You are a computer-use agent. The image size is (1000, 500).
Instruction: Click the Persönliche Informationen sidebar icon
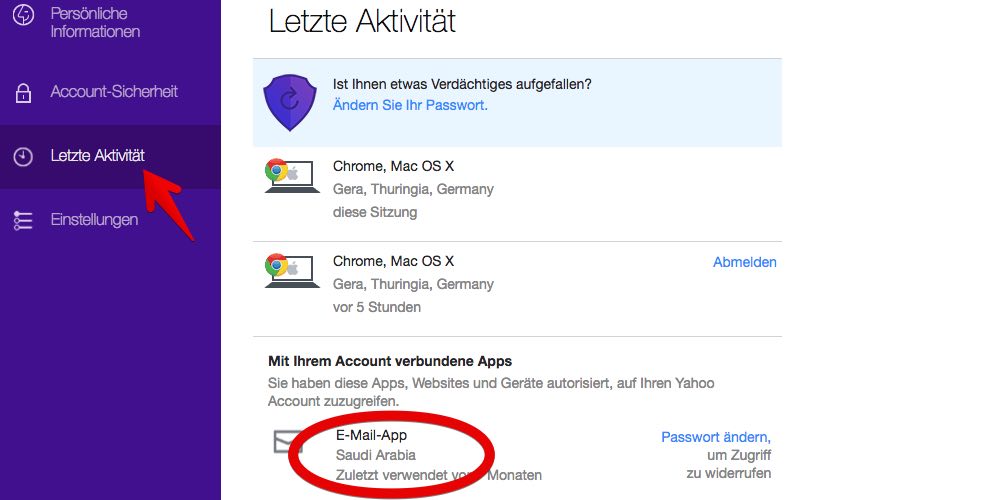click(24, 14)
